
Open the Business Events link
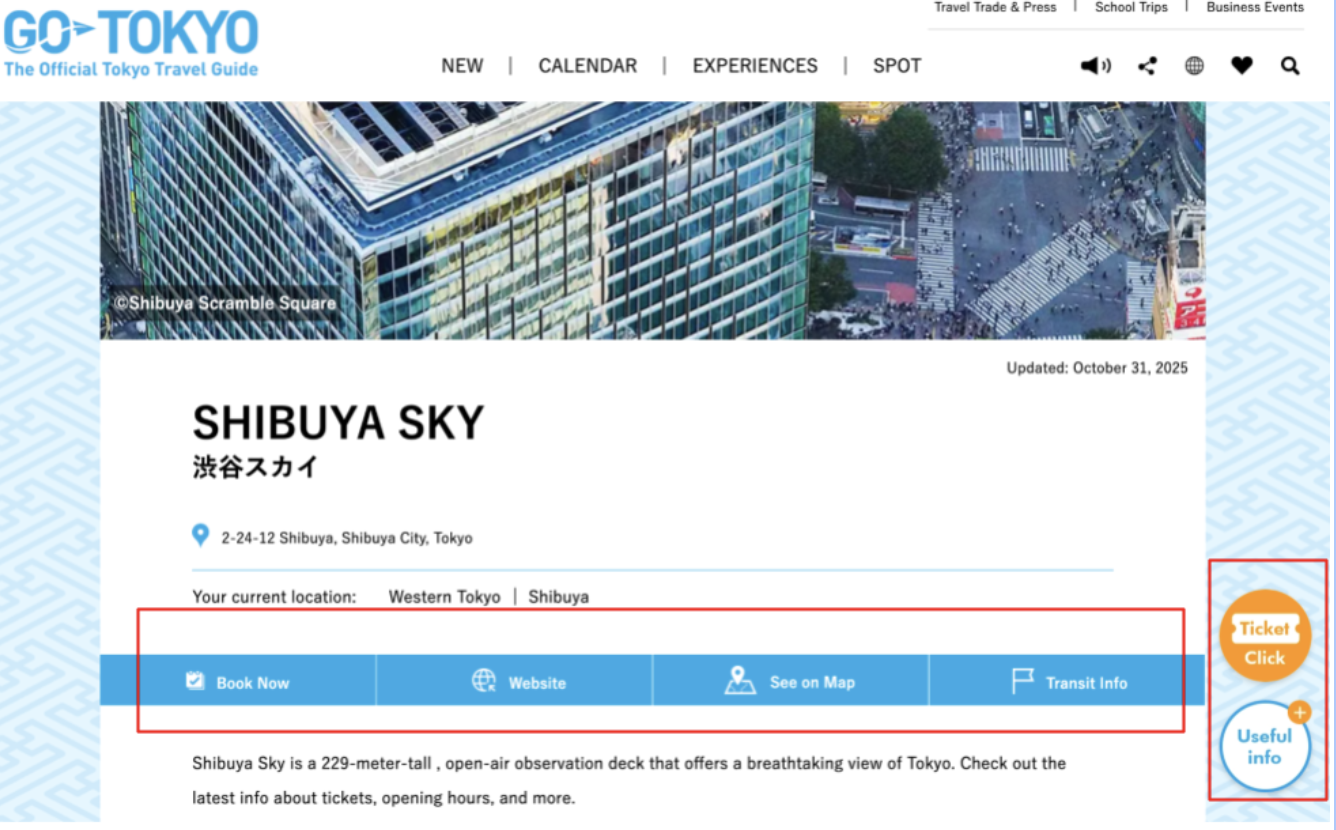point(1255,7)
